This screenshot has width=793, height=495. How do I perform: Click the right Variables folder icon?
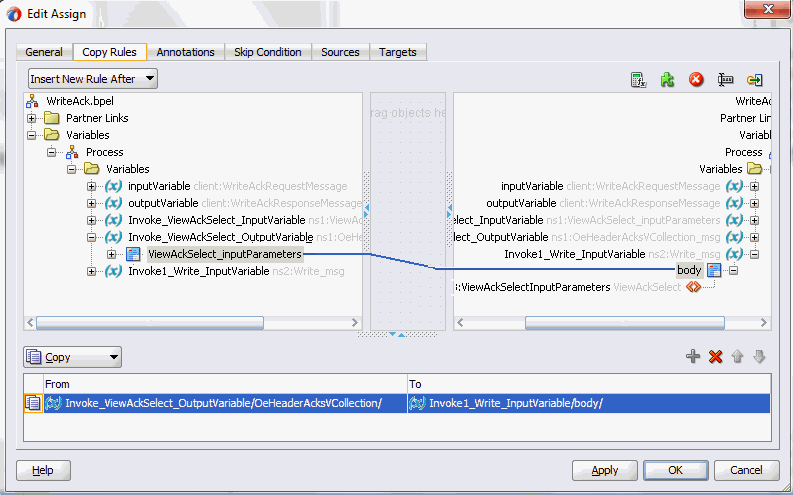click(x=755, y=168)
